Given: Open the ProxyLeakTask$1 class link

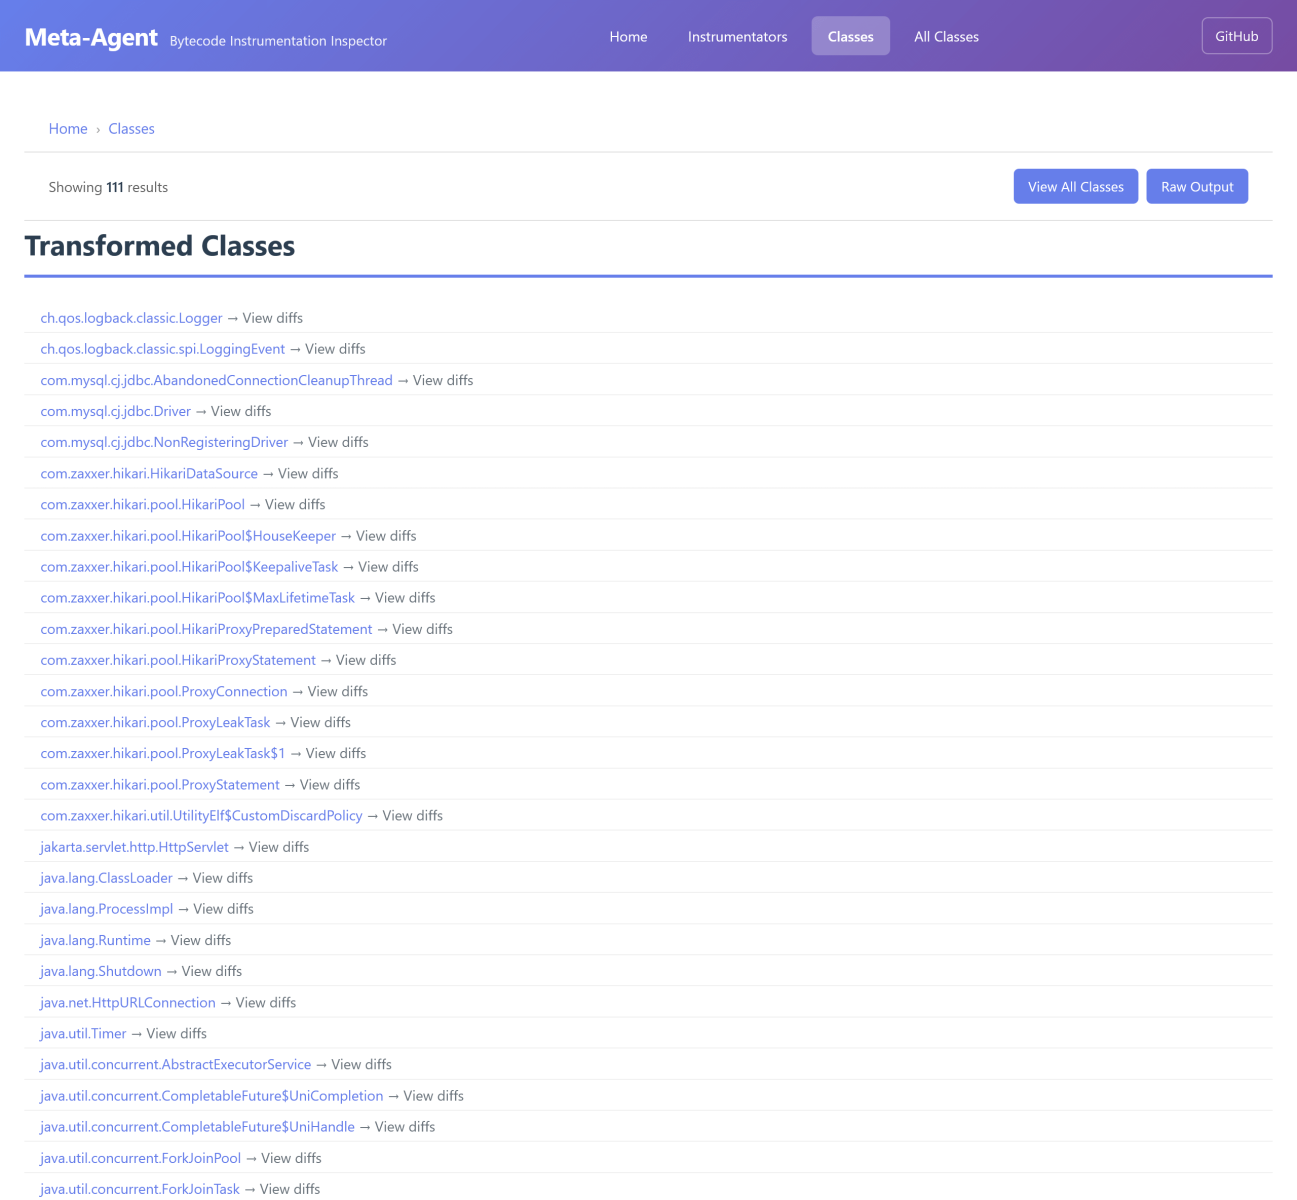Looking at the screenshot, I should (x=162, y=753).
